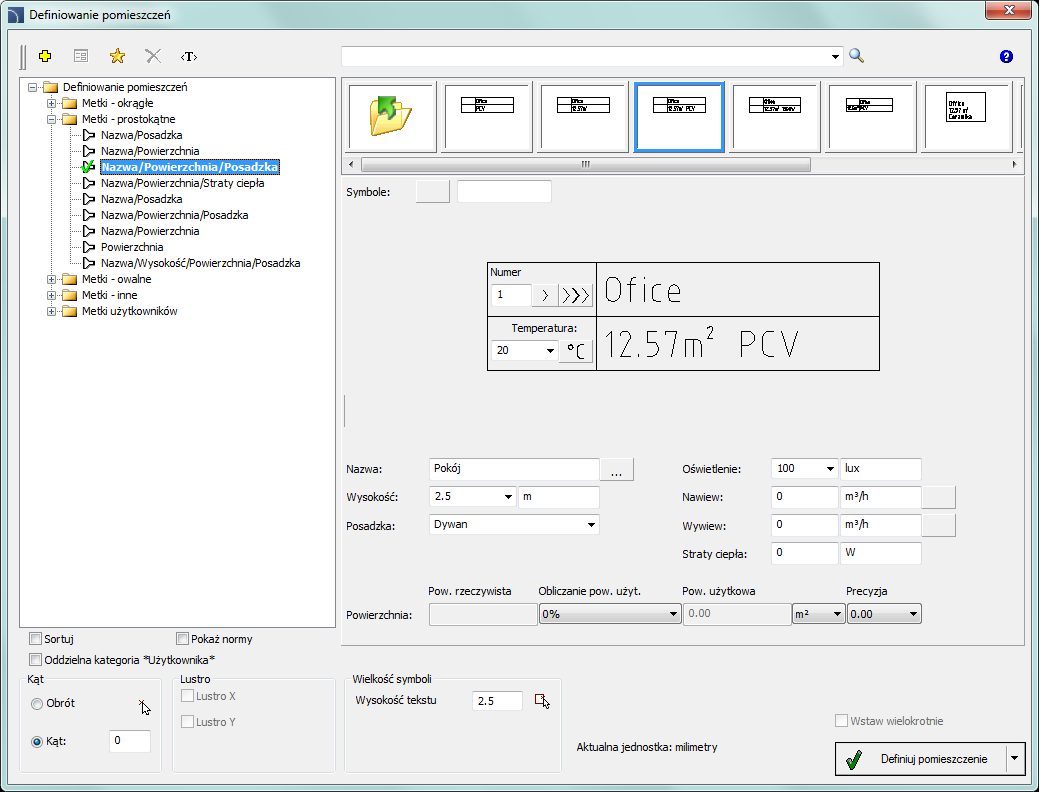Click the Metki - inne folder icon
This screenshot has height=792, width=1039.
click(70, 295)
